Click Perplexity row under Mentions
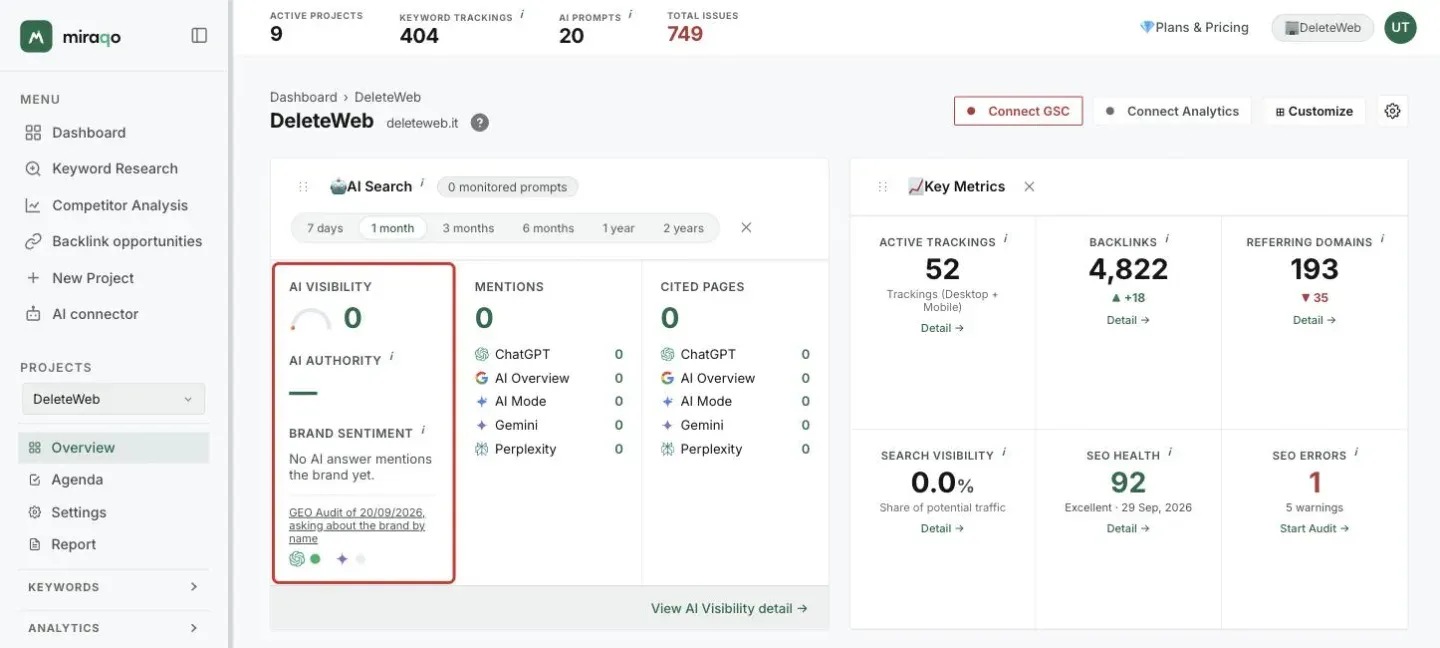Screen dimensions: 1440x648 (x=549, y=449)
